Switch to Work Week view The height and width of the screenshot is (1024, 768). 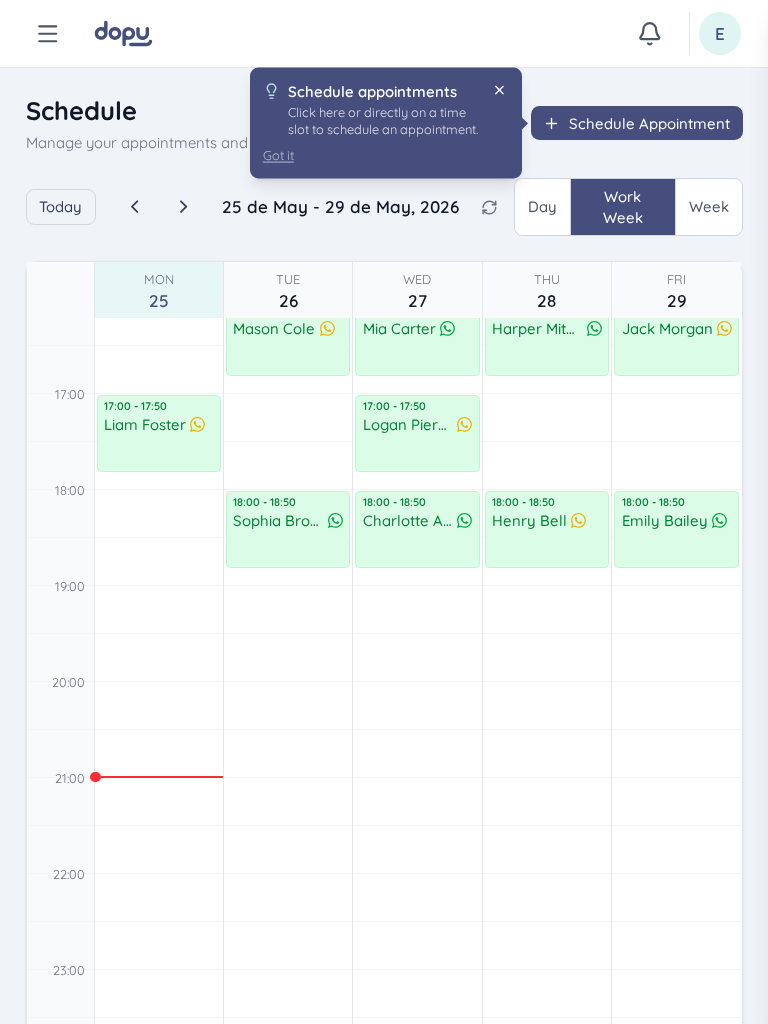point(623,207)
